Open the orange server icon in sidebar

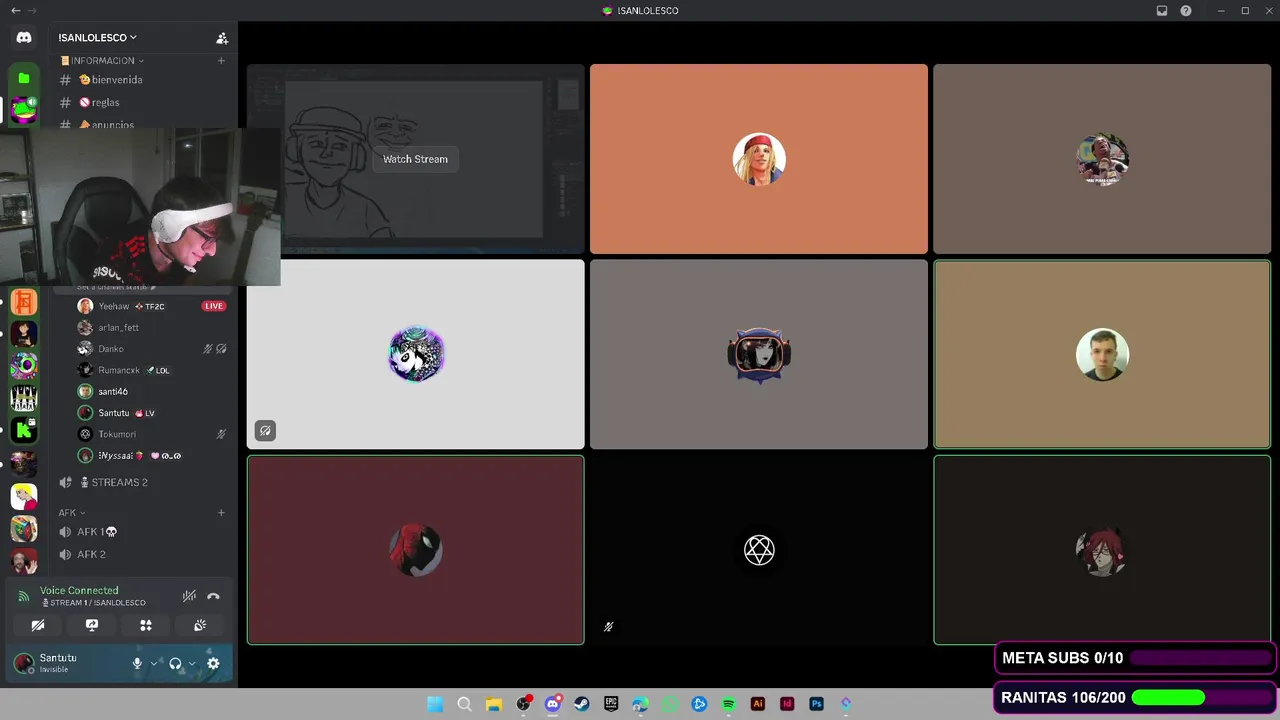tap(24, 302)
